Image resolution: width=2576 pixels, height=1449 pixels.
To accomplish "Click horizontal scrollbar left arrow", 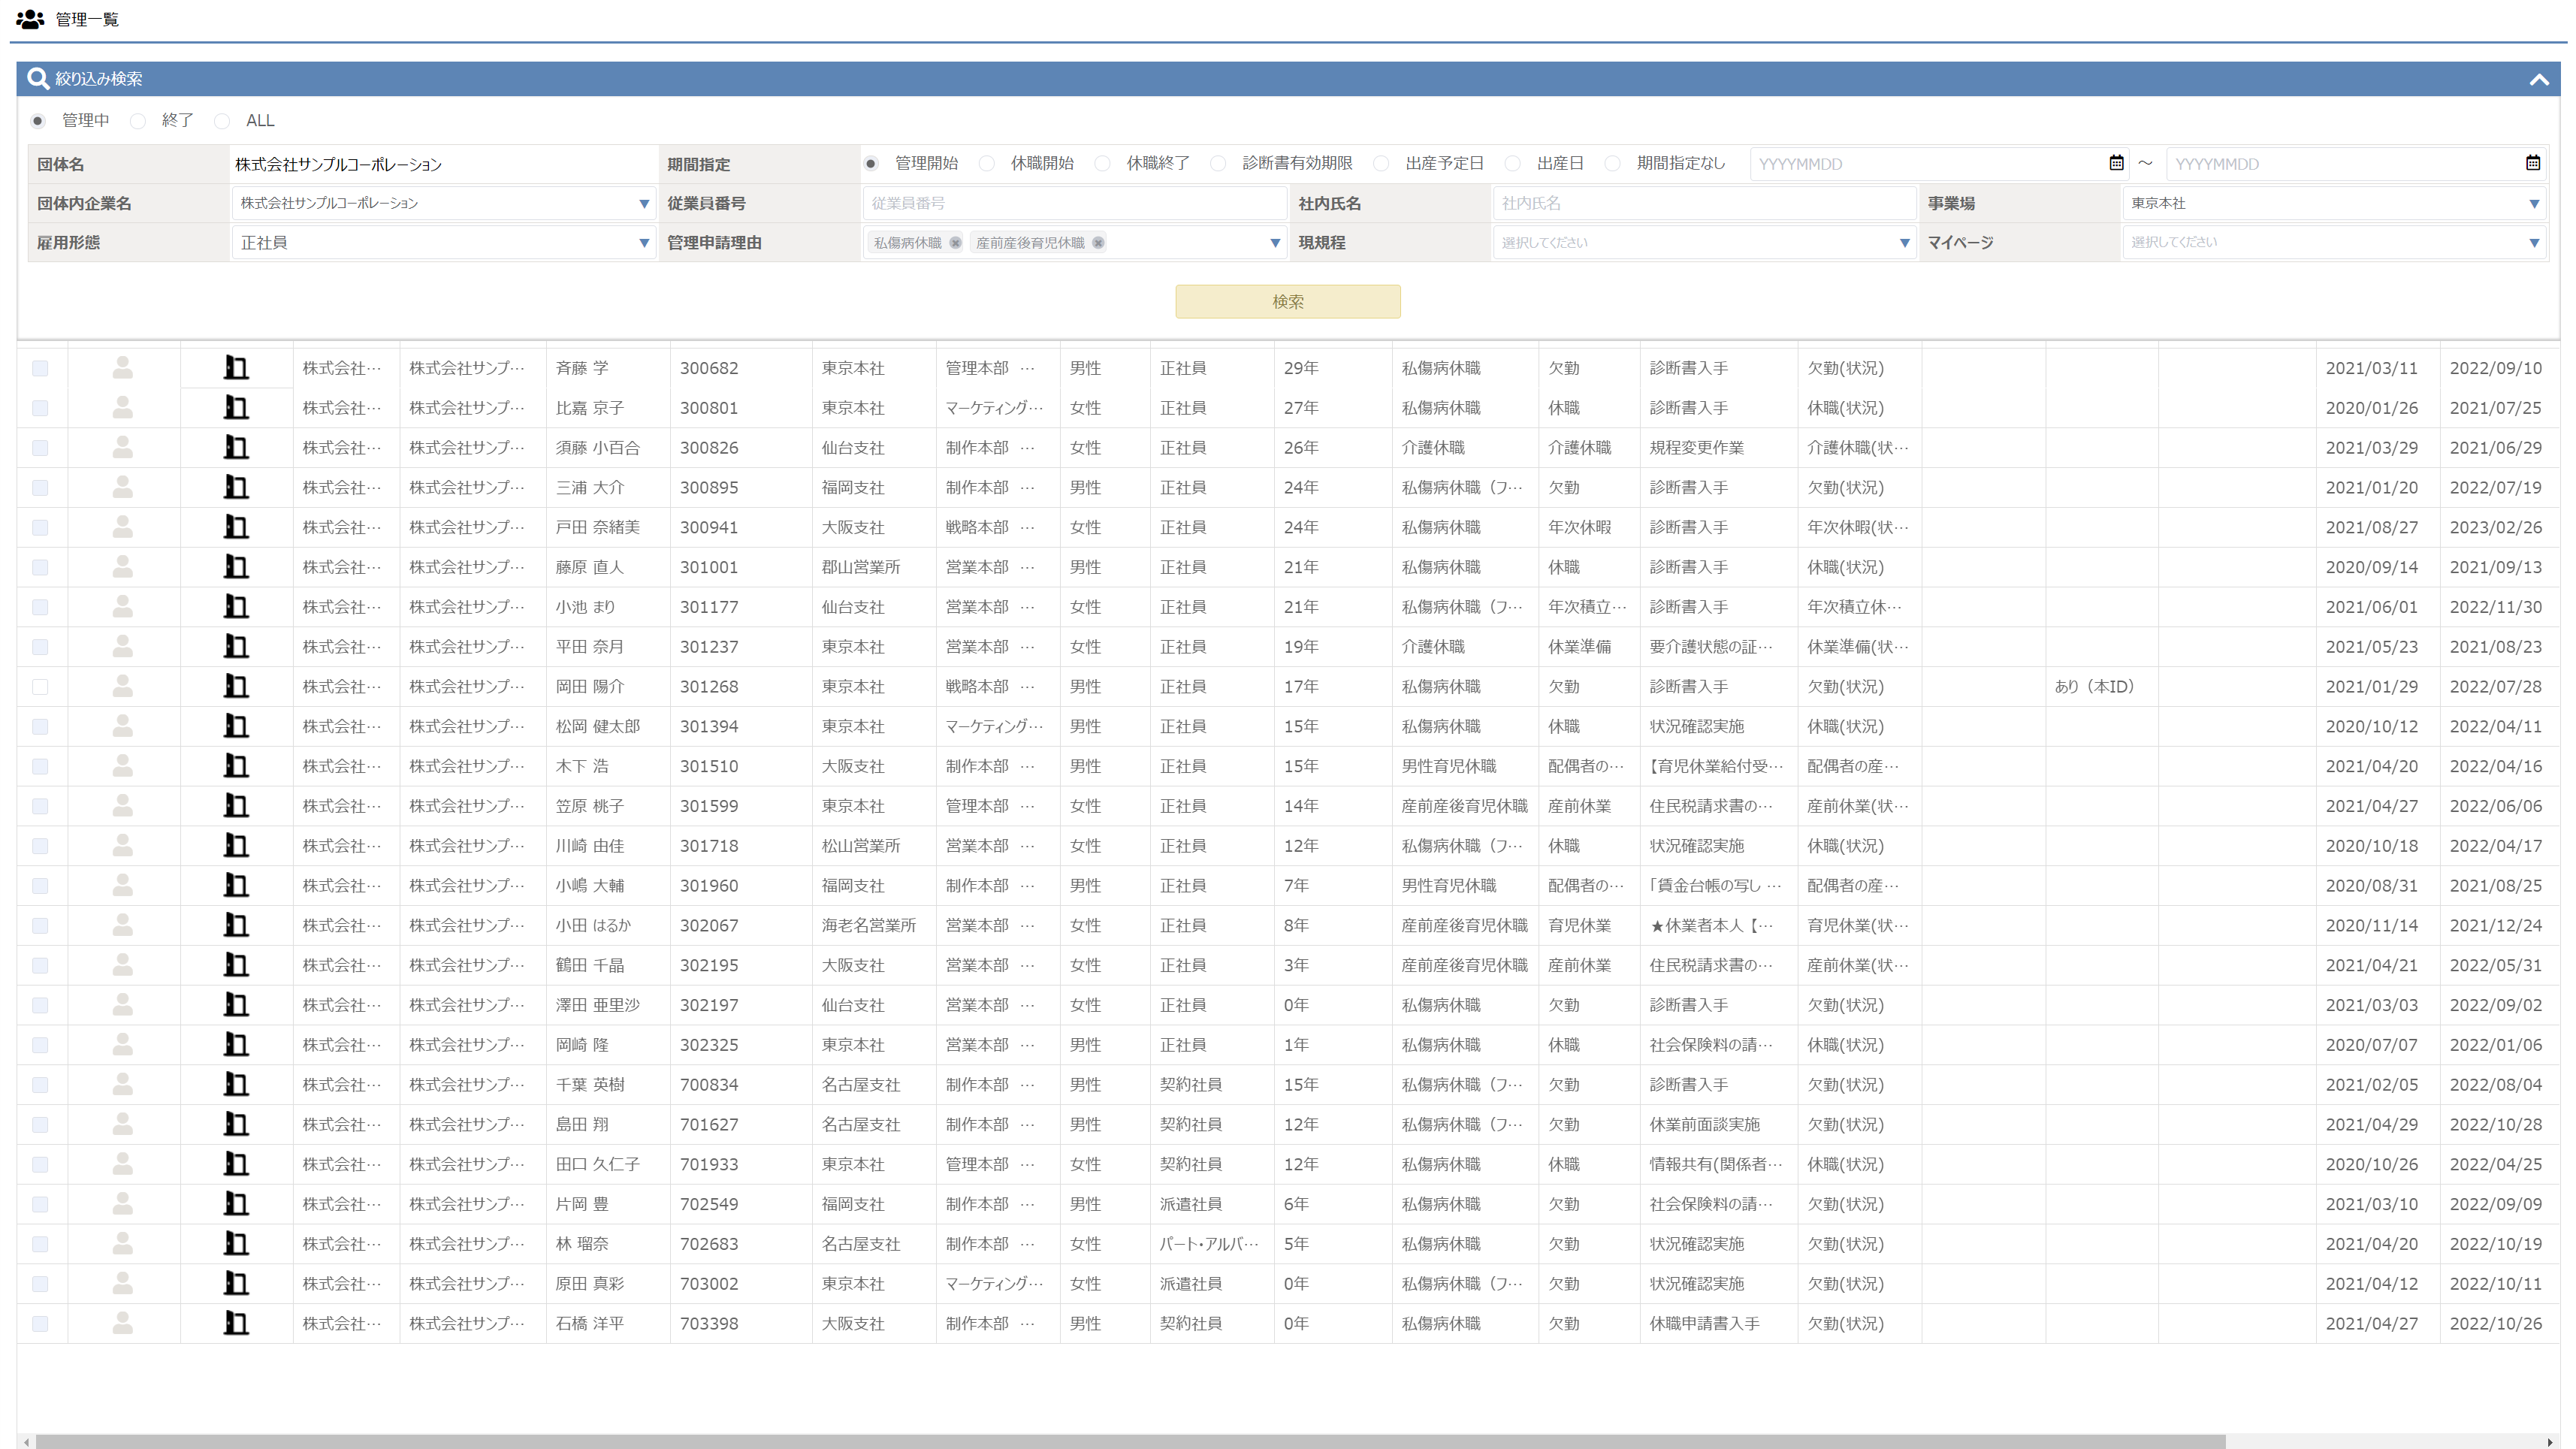I will 25,1441.
